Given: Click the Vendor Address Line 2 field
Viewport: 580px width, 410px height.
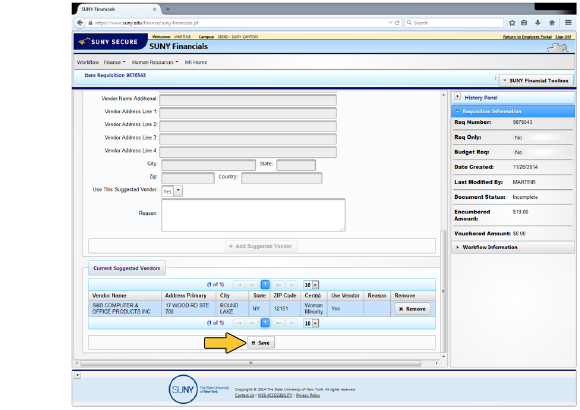Looking at the screenshot, I should coord(248,126).
